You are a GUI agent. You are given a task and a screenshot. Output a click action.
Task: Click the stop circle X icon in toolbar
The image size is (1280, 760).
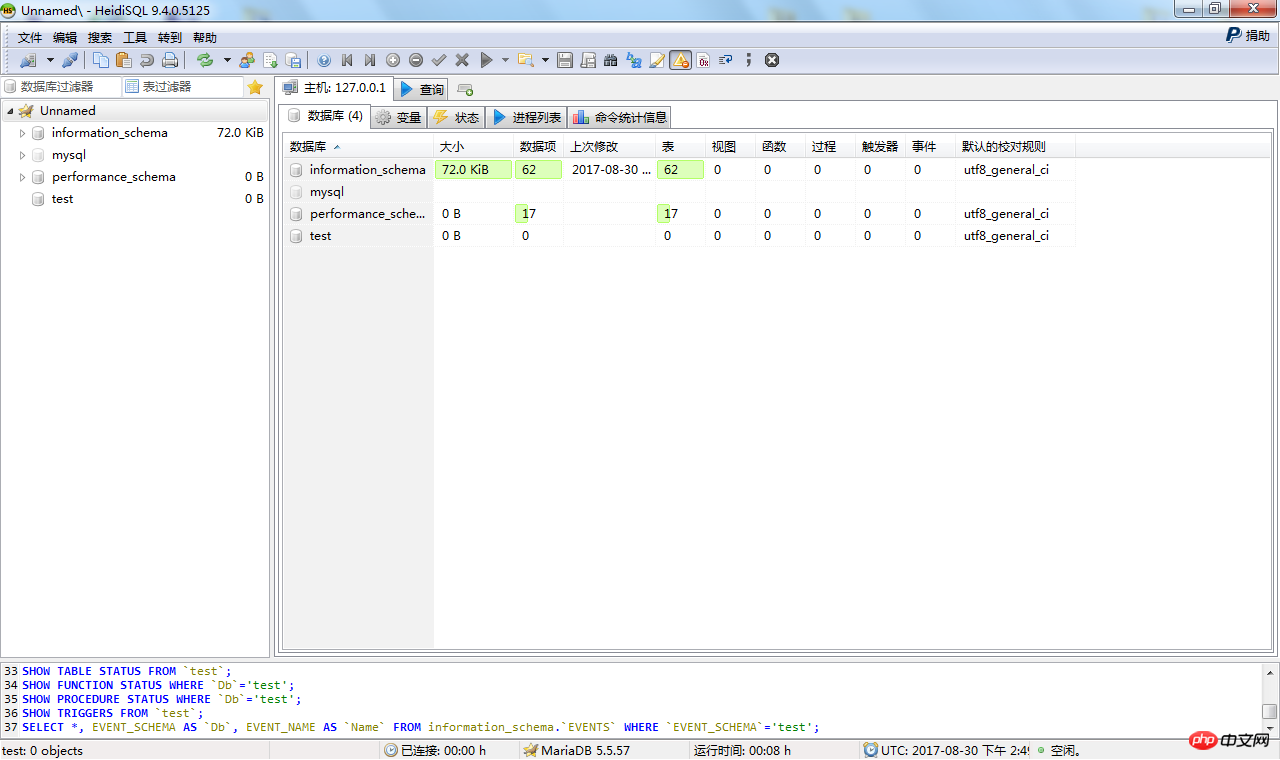(x=772, y=60)
